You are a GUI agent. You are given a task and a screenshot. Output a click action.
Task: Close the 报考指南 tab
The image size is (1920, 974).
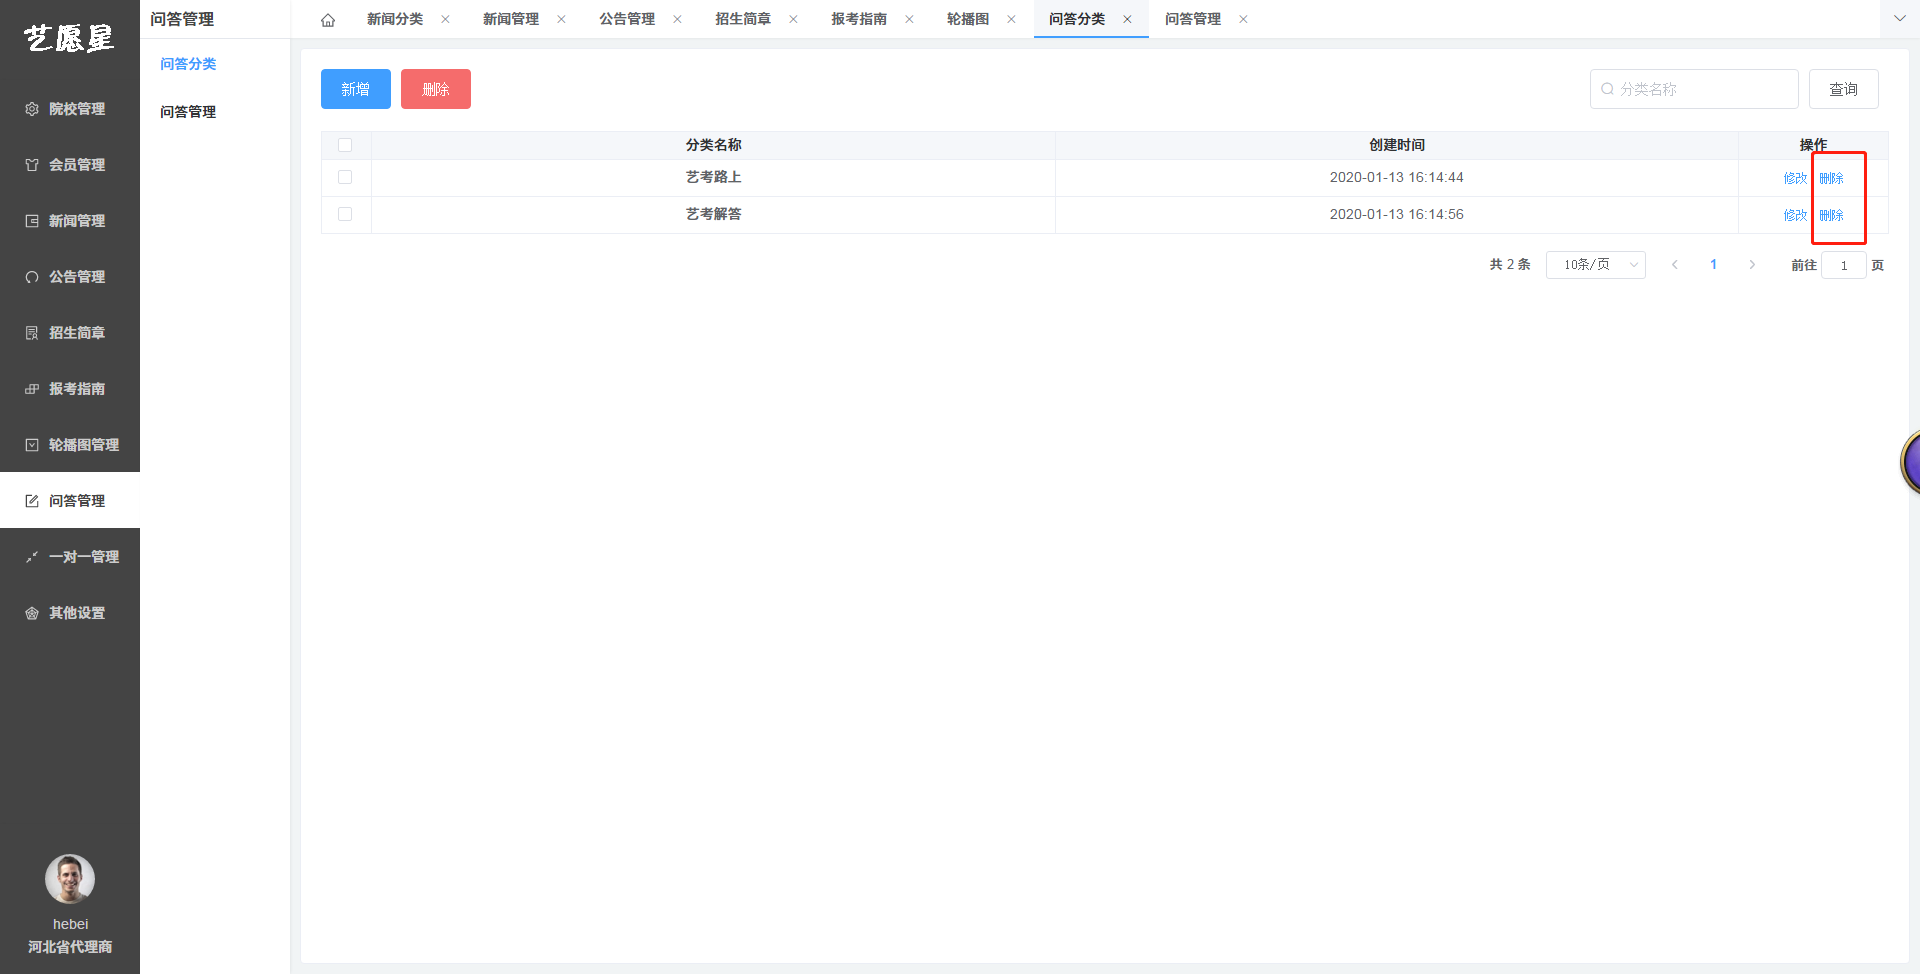[909, 19]
